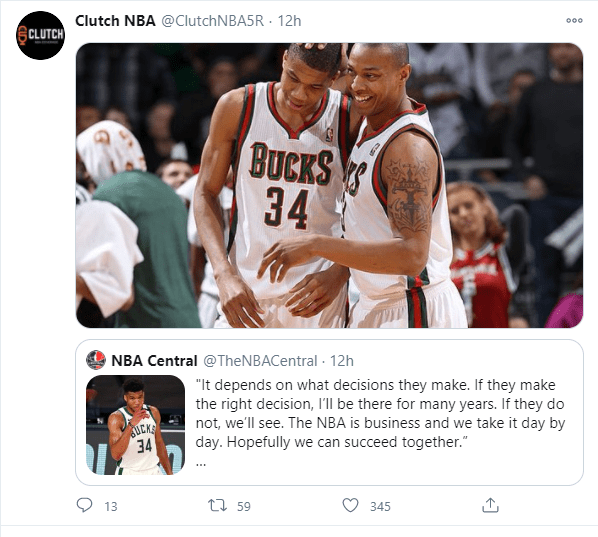The width and height of the screenshot is (598, 537).
Task: Click the like count 345
Action: tap(380, 506)
